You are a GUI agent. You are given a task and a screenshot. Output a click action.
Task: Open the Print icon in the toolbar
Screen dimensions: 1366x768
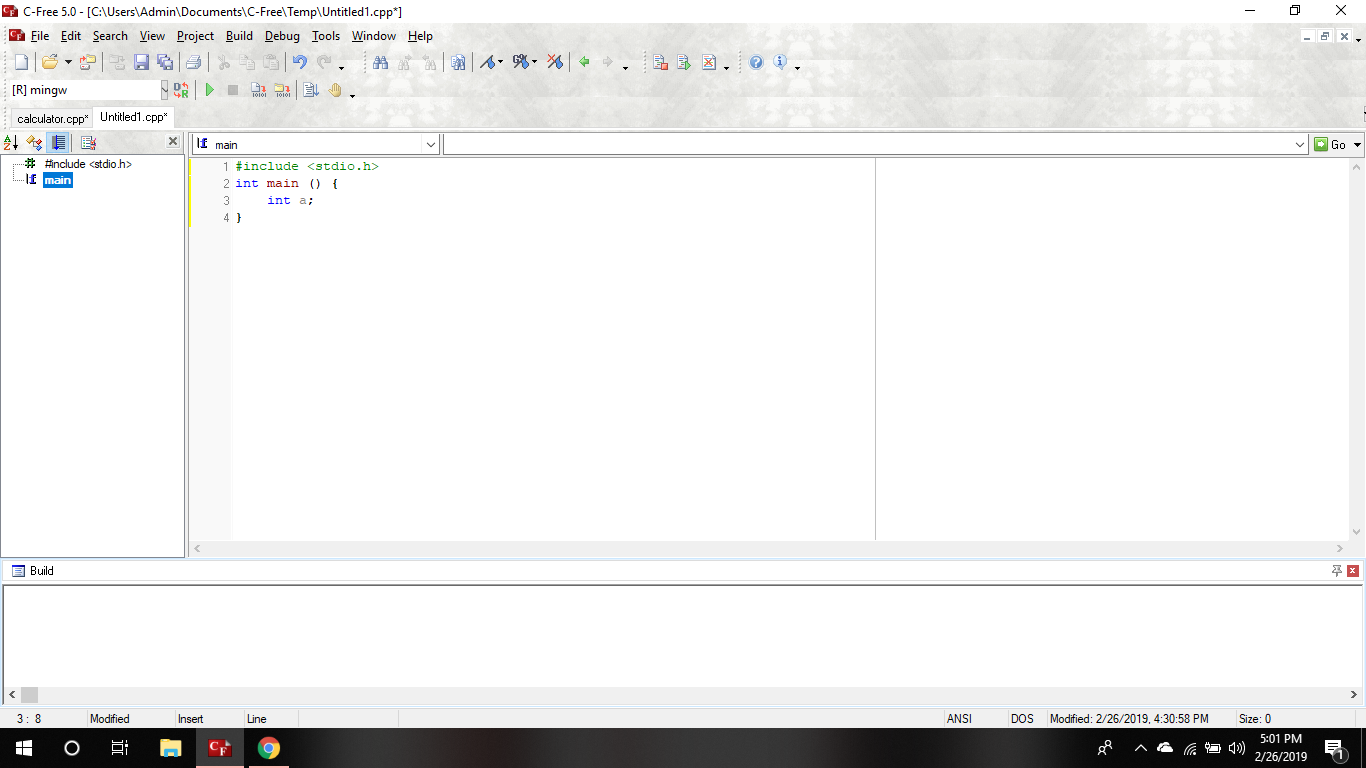click(193, 61)
